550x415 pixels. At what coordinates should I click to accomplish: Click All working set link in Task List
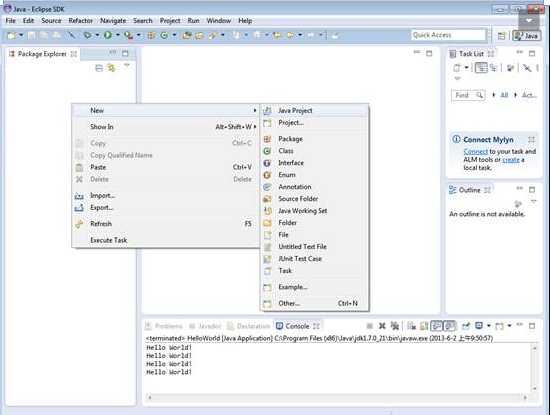pos(504,95)
